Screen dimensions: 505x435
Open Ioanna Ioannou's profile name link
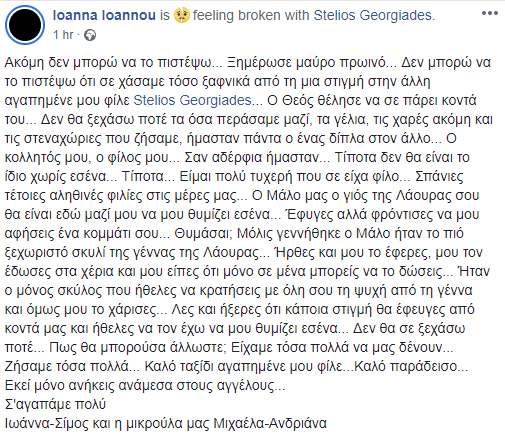(104, 15)
